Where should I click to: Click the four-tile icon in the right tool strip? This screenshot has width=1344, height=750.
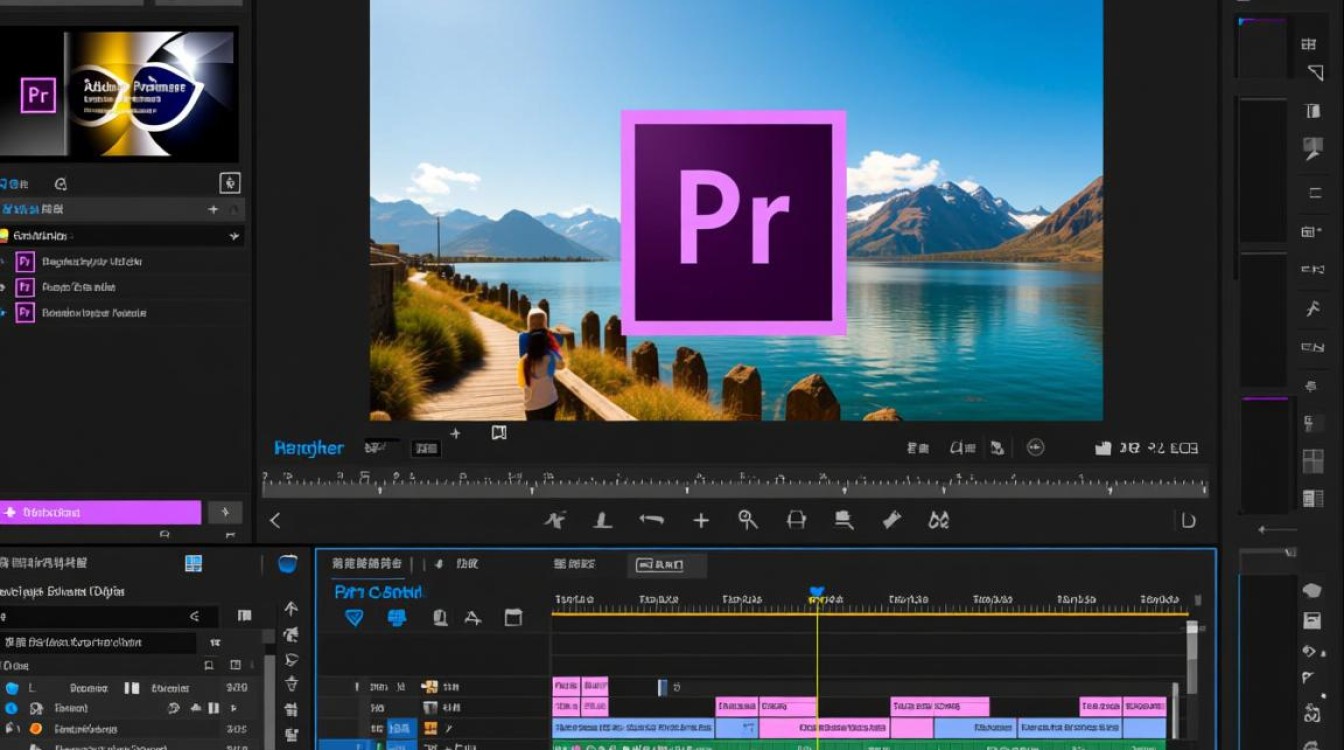click(x=1313, y=461)
